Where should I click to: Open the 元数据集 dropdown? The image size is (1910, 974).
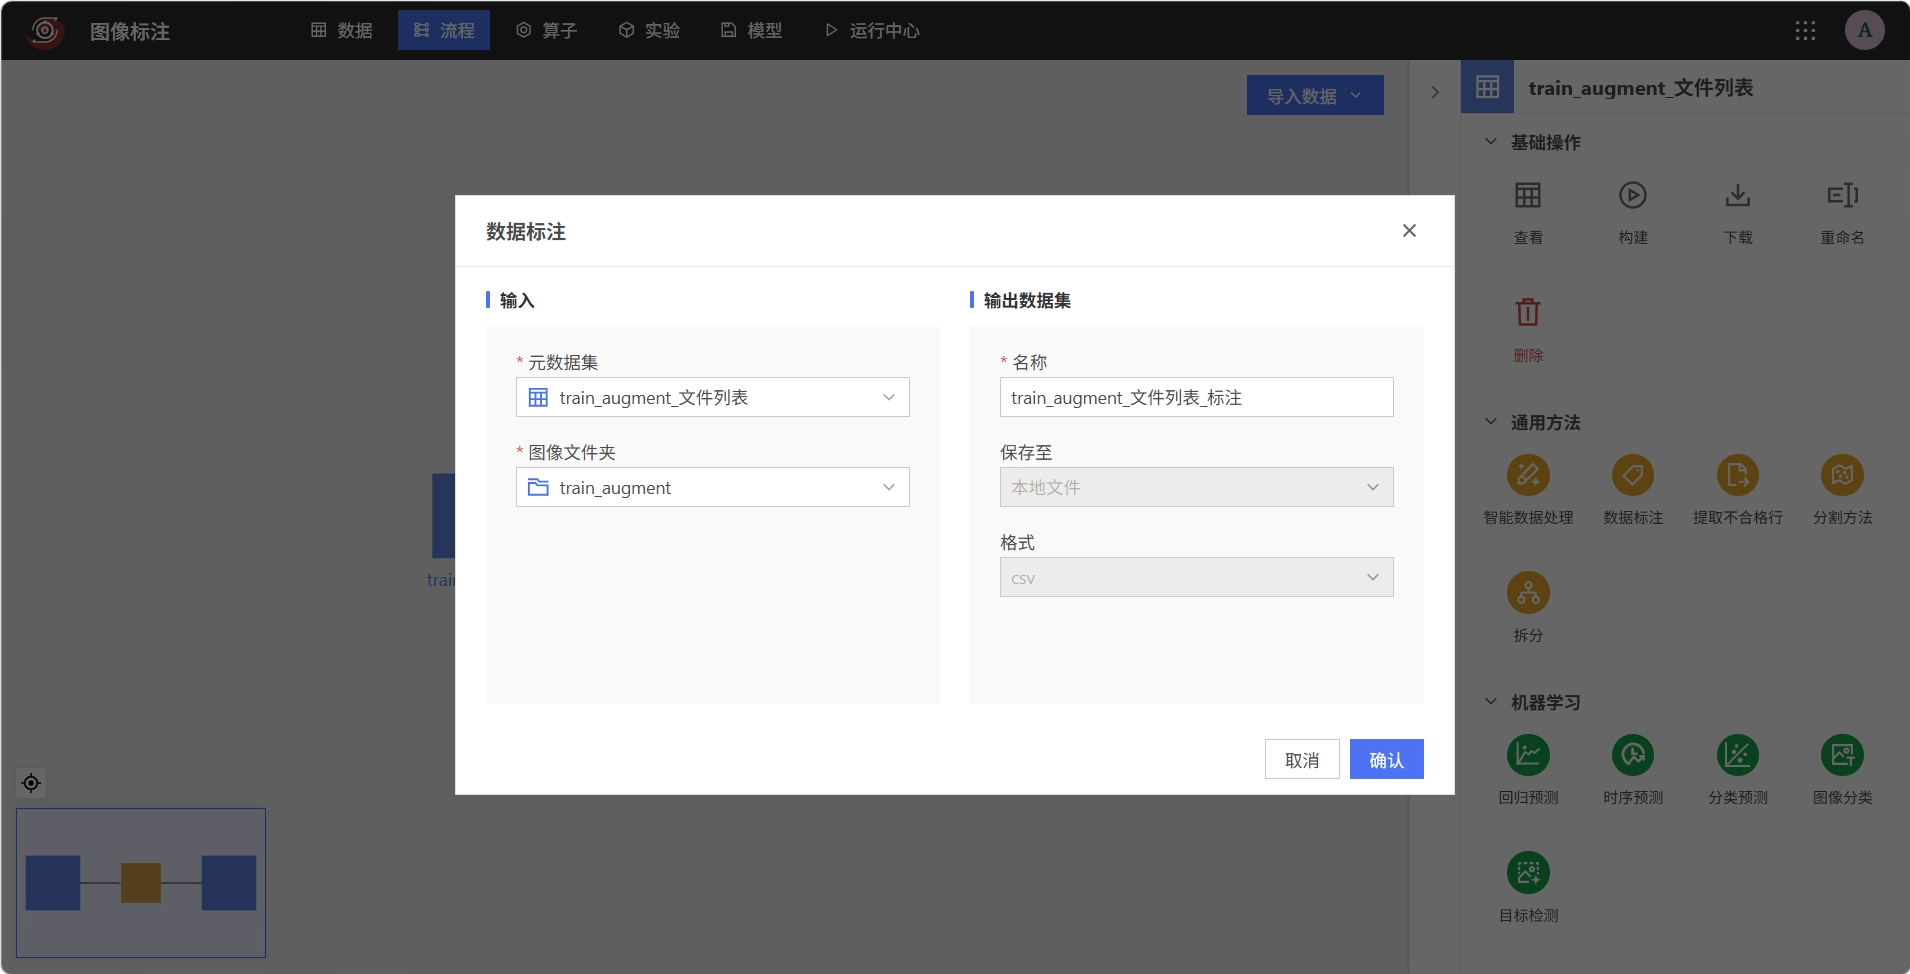pyautogui.click(x=712, y=397)
